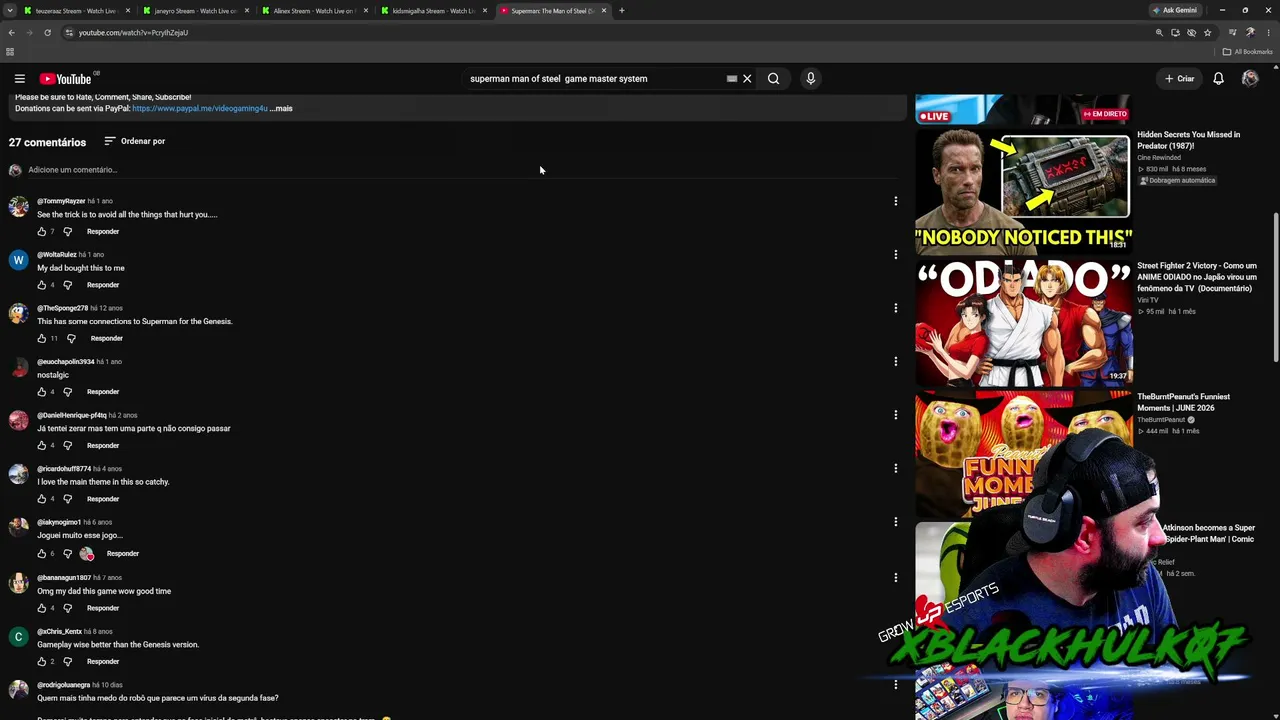The image size is (1280, 720).
Task: Open the YouTube guide hamburger menu
Action: (19, 79)
